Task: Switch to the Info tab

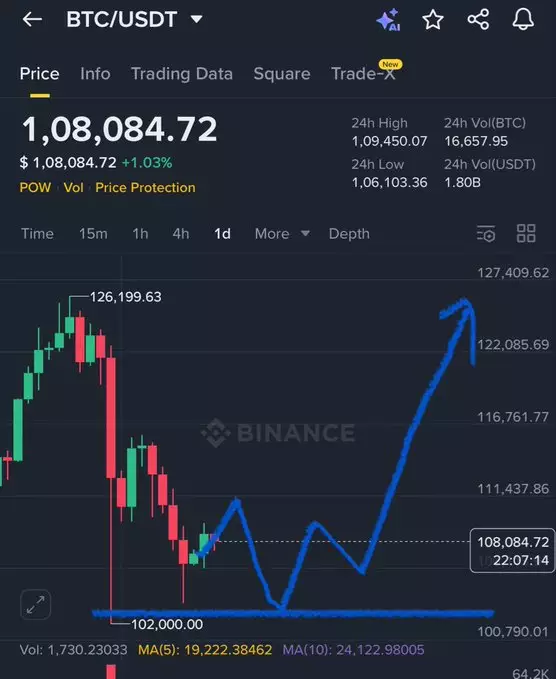Action: 95,74
